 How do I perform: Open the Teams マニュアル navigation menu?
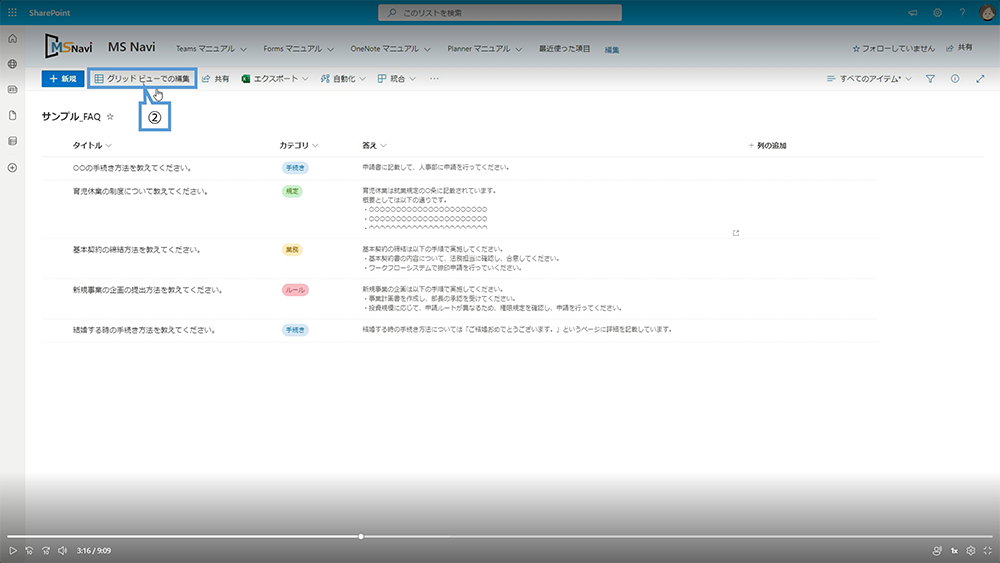click(x=211, y=48)
